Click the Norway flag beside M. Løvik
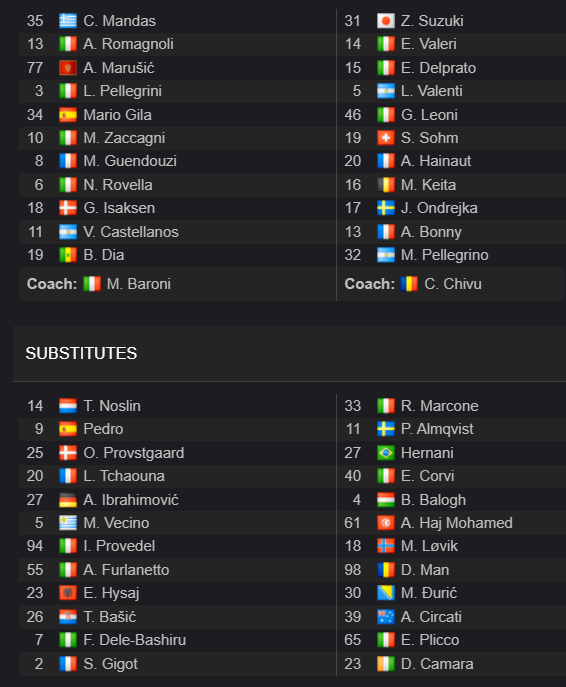Viewport: 566px width, 687px height. point(386,546)
